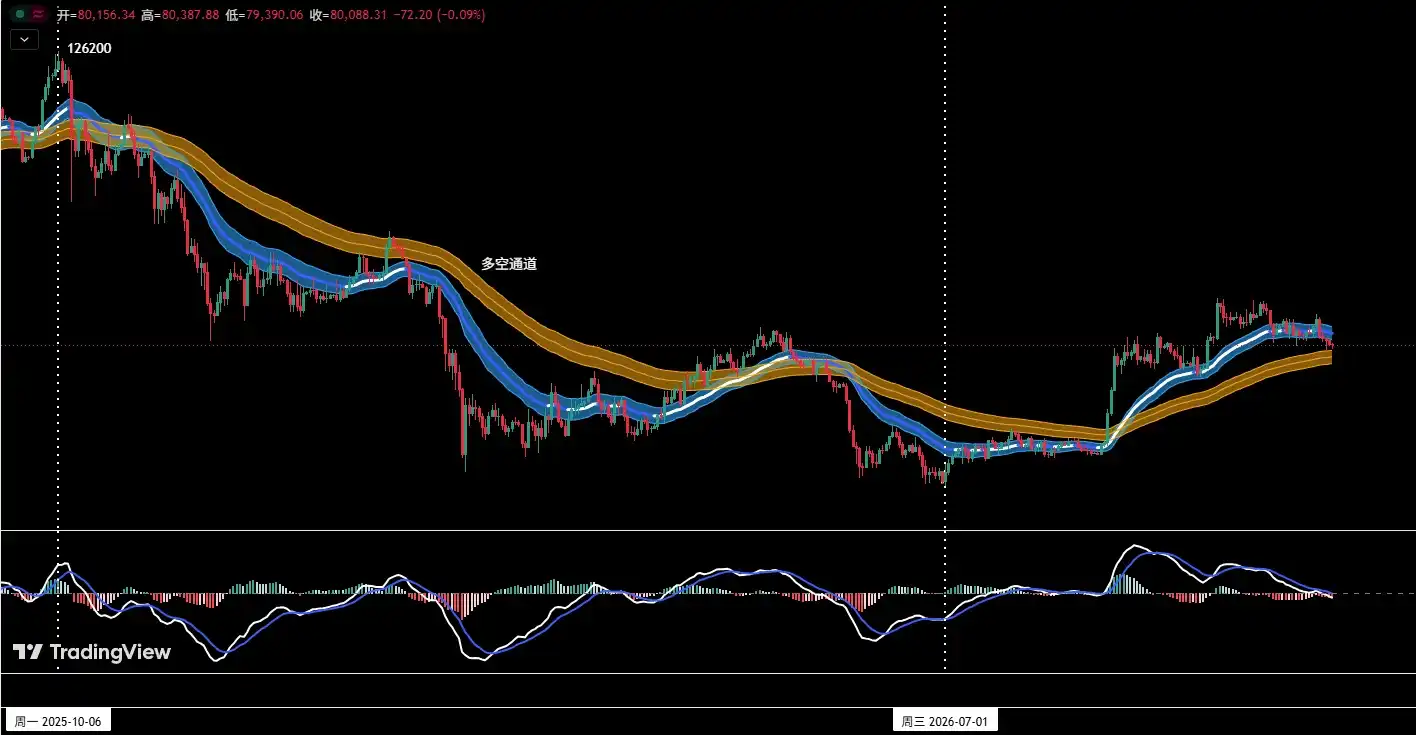The width and height of the screenshot is (1416, 735).
Task: Click the open price value 80,156.34
Action: [107, 15]
